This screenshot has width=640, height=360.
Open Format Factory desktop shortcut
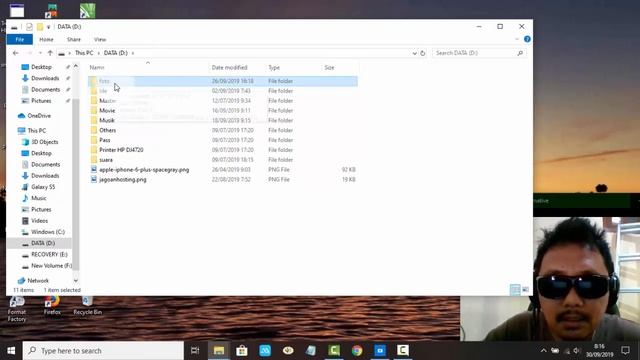point(17,309)
